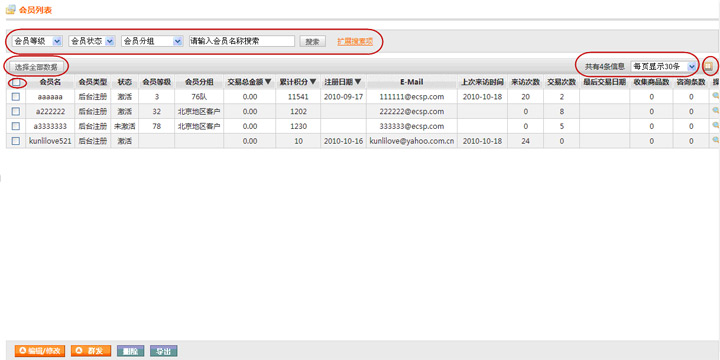This screenshot has width=720, height=360.
Task: Click member name aaaaaa
Action: tap(50, 97)
